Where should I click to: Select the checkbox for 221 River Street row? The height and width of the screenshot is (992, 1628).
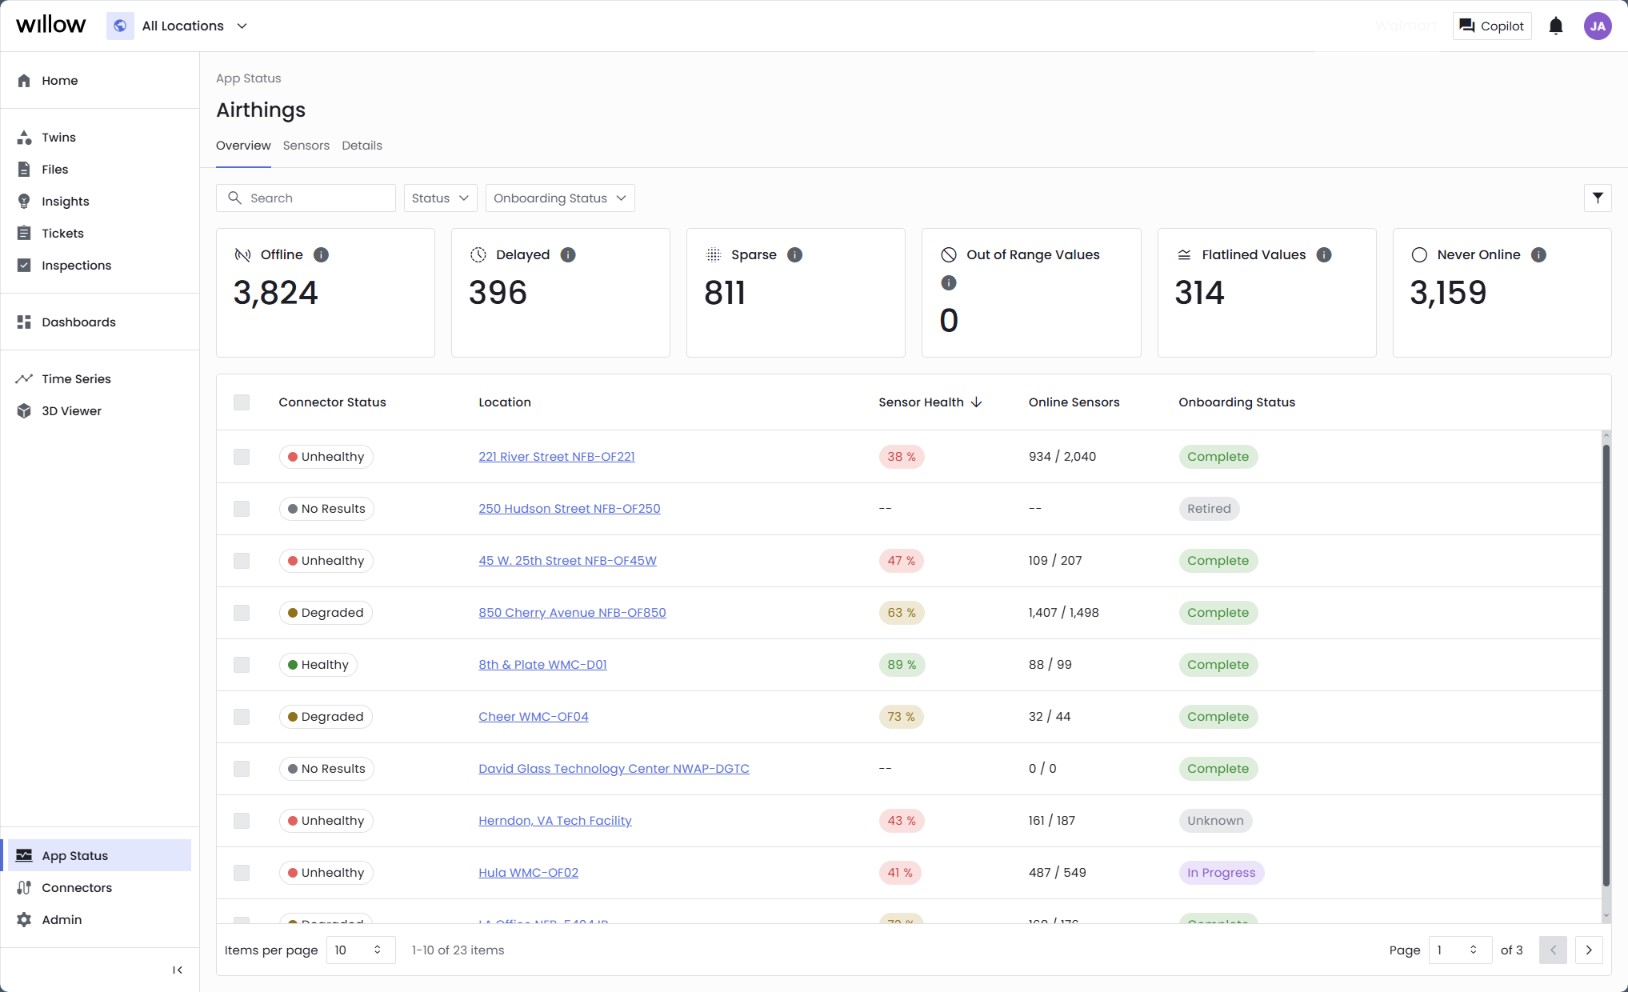click(x=241, y=457)
